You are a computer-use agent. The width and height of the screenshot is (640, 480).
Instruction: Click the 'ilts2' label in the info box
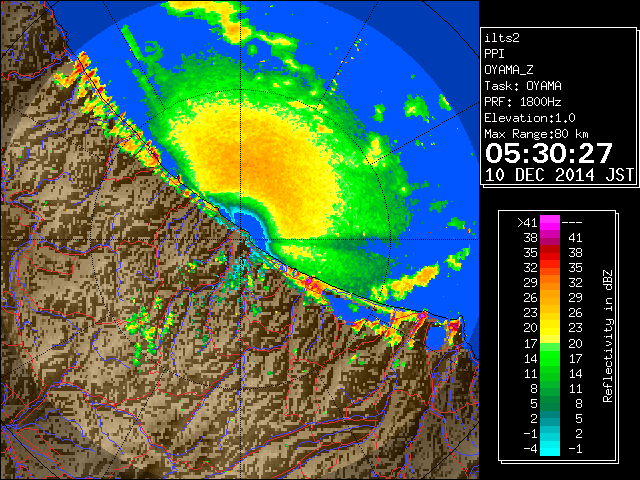502,38
